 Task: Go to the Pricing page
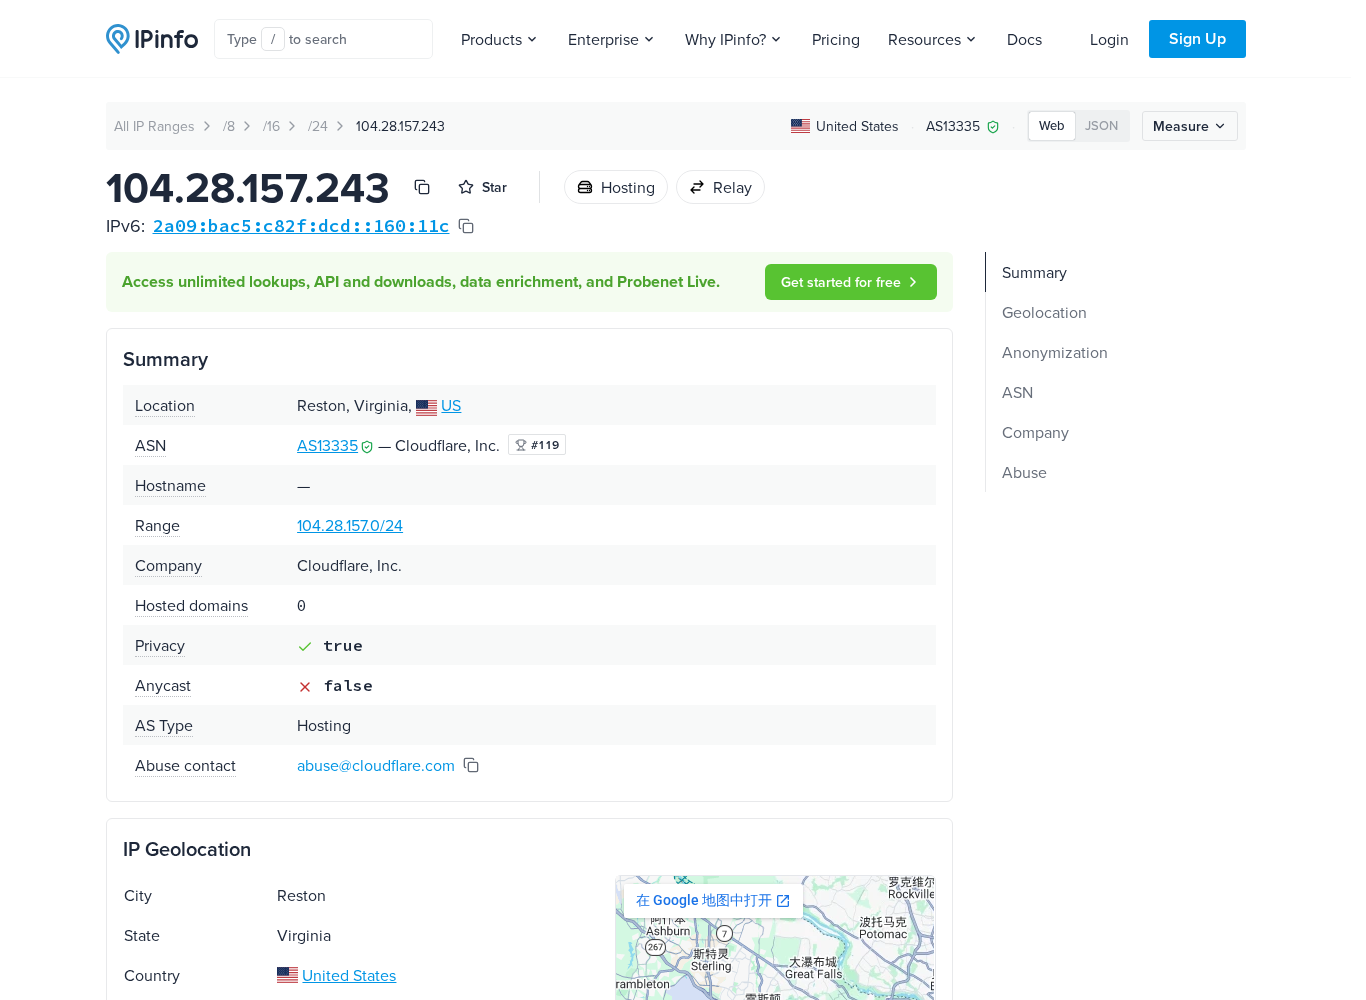click(836, 39)
